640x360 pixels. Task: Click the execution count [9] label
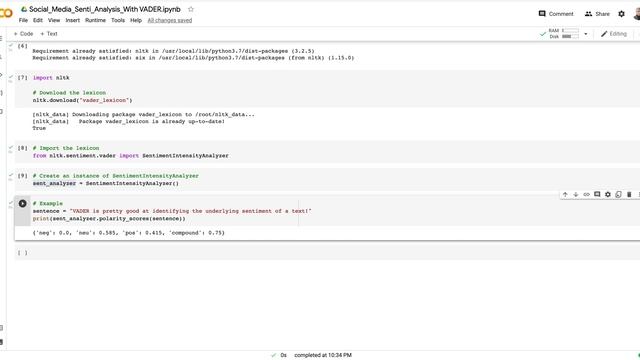[22, 176]
